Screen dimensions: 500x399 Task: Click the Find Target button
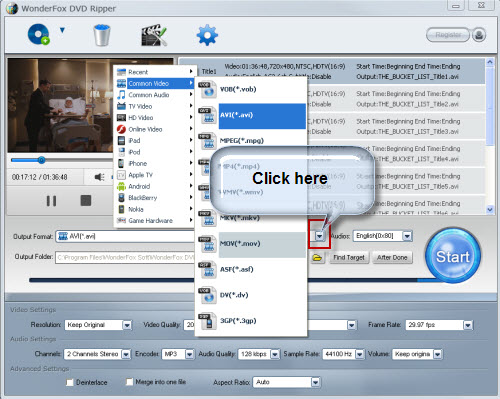point(349,257)
